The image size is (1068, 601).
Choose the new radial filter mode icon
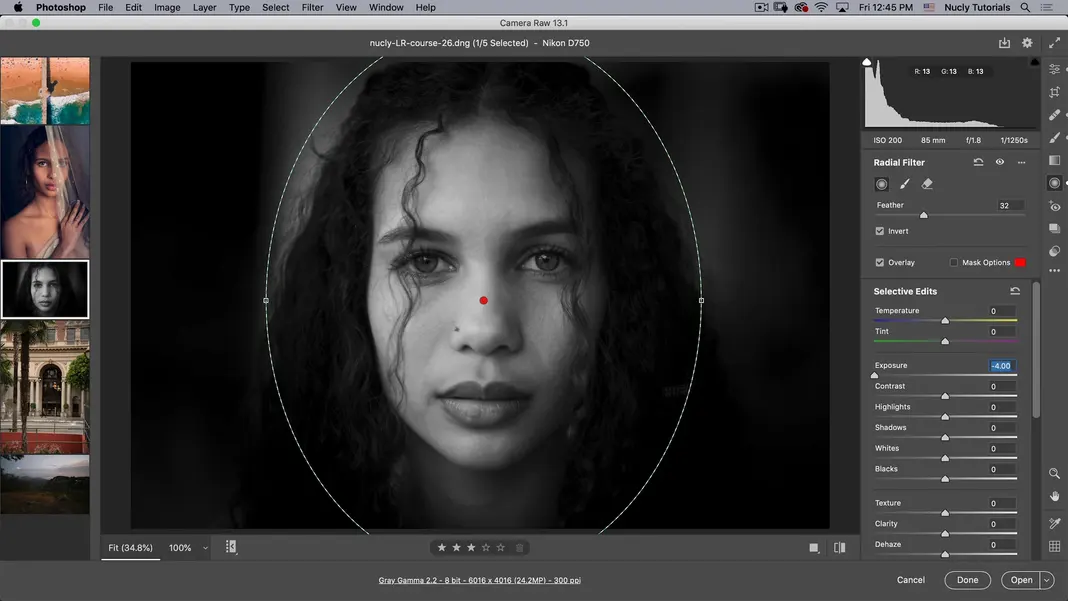tap(881, 184)
